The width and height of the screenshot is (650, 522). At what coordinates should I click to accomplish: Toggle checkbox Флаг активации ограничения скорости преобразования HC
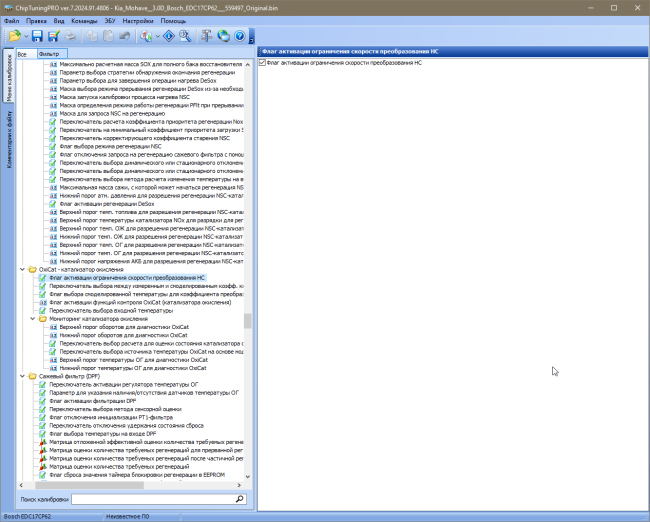(262, 63)
